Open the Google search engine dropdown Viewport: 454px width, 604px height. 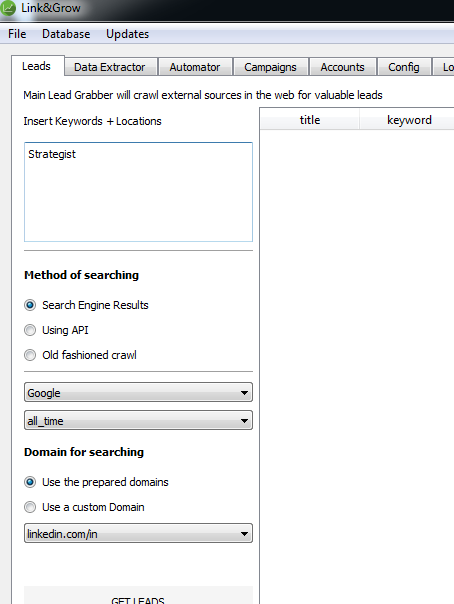click(138, 393)
